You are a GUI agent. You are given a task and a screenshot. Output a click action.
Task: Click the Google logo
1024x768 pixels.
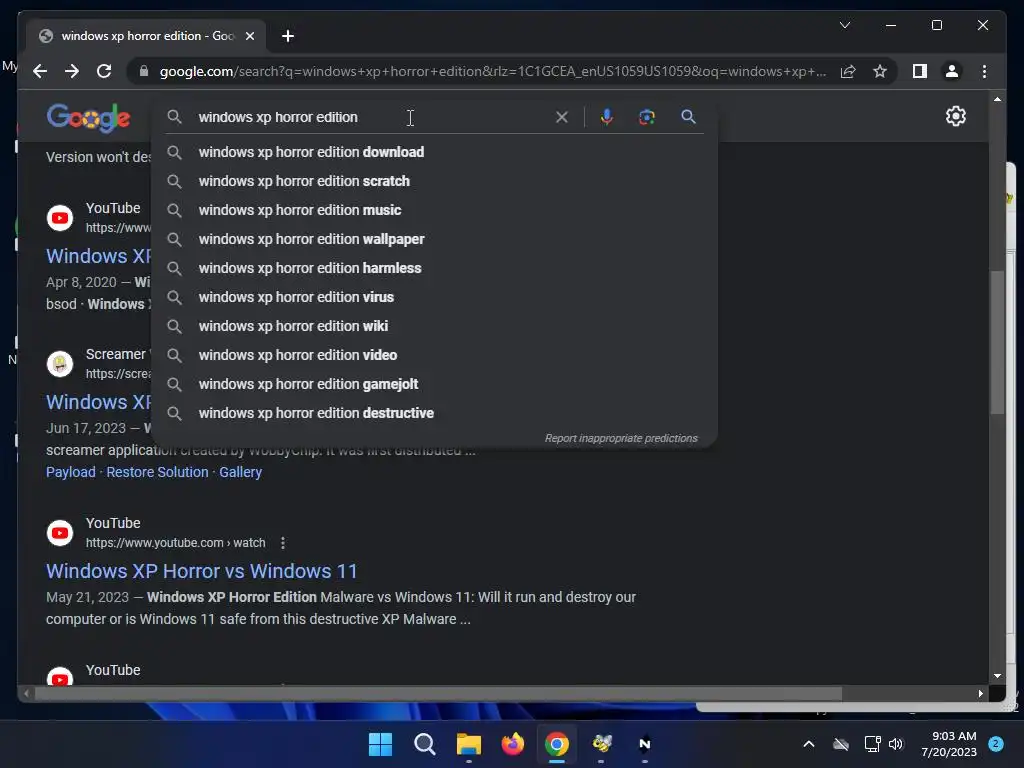point(88,118)
